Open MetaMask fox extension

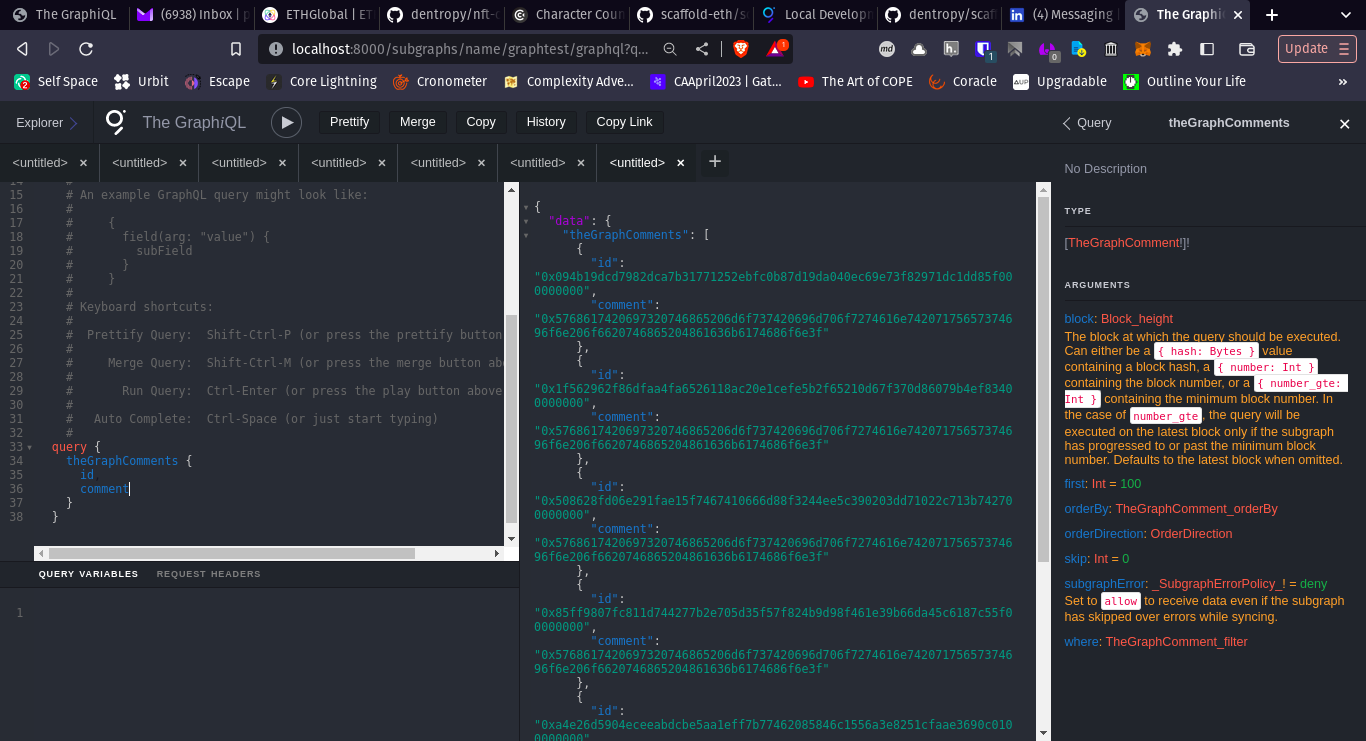(1143, 49)
